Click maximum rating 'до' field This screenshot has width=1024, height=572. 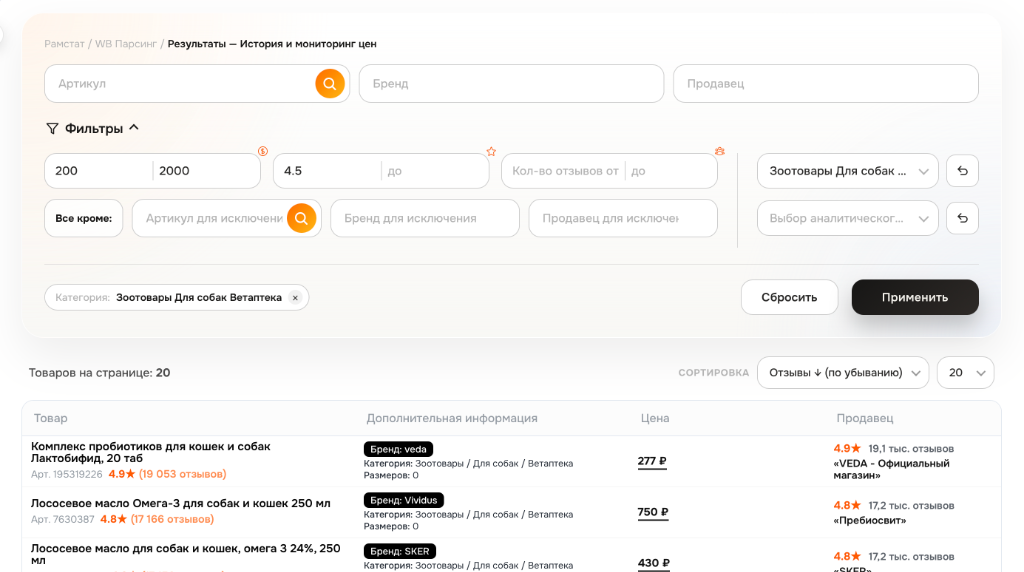[435, 171]
